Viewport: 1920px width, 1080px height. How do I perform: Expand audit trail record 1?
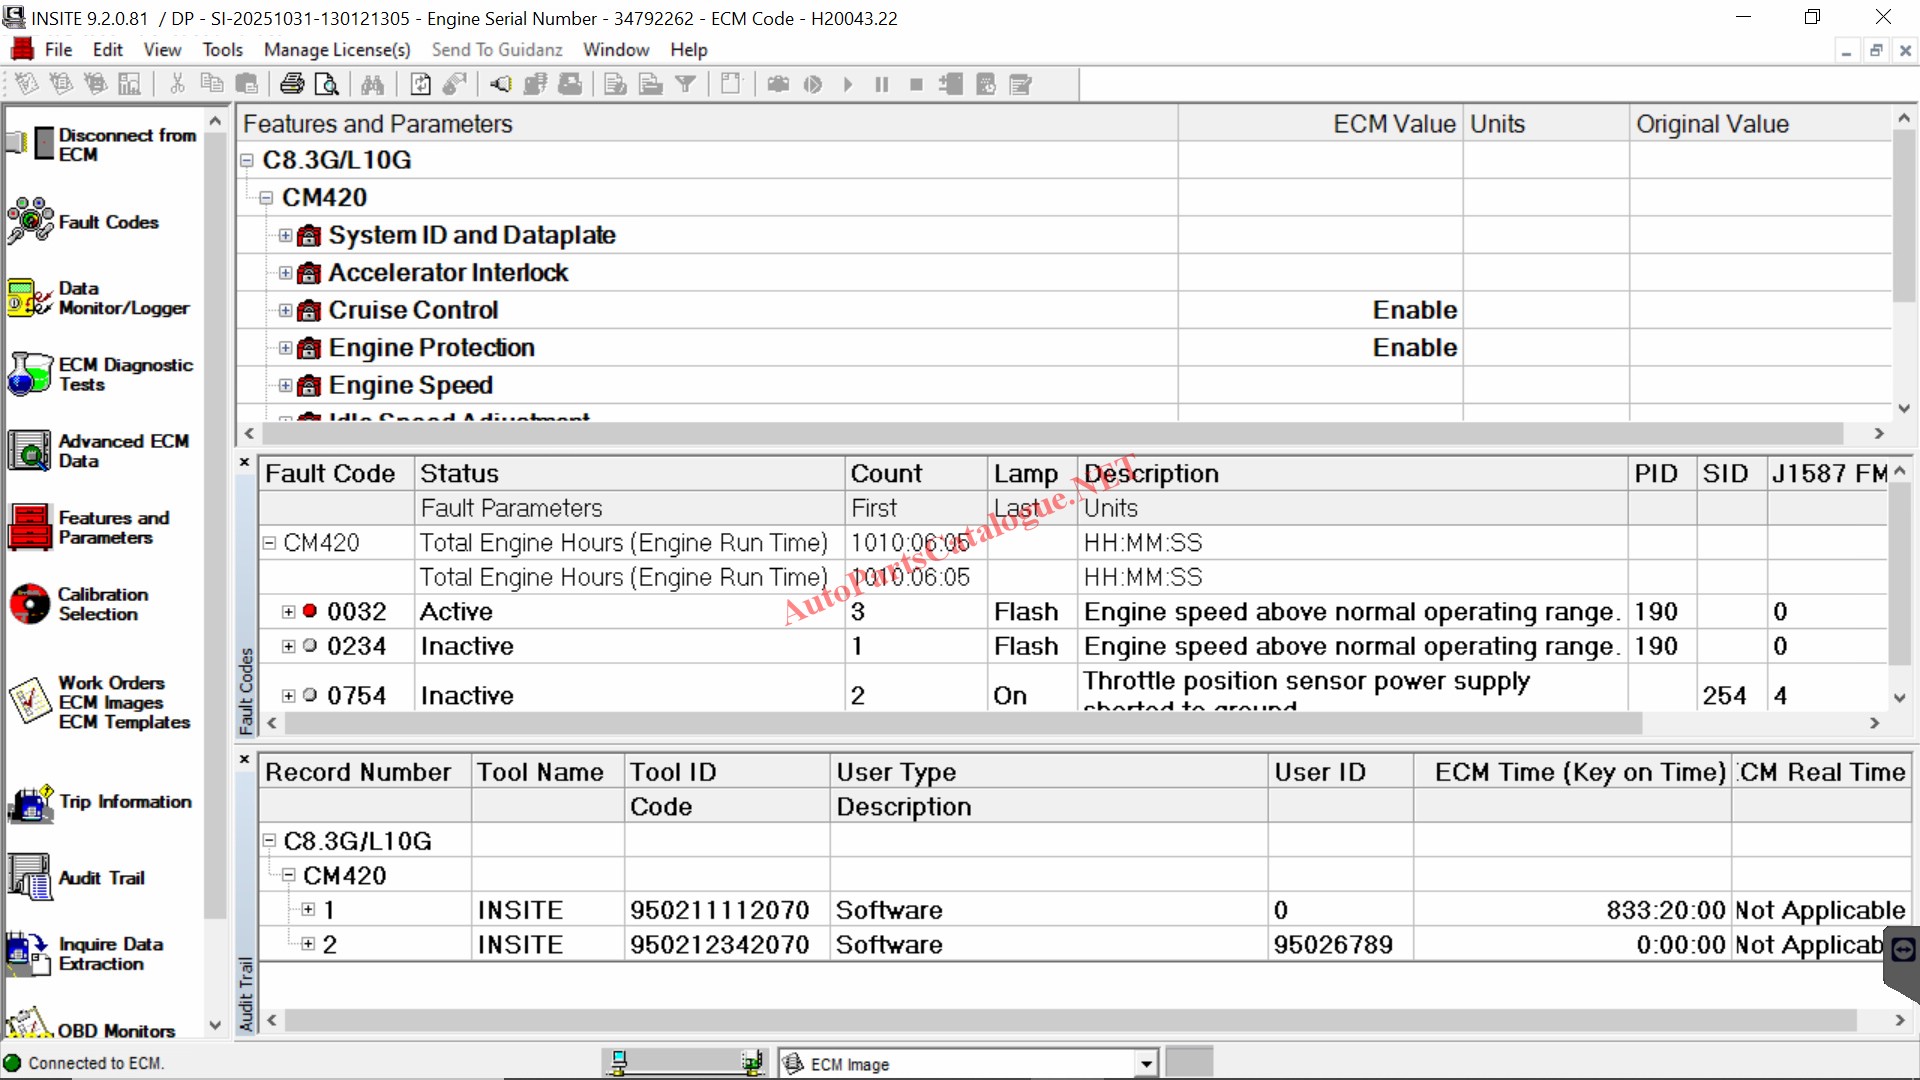coord(308,910)
